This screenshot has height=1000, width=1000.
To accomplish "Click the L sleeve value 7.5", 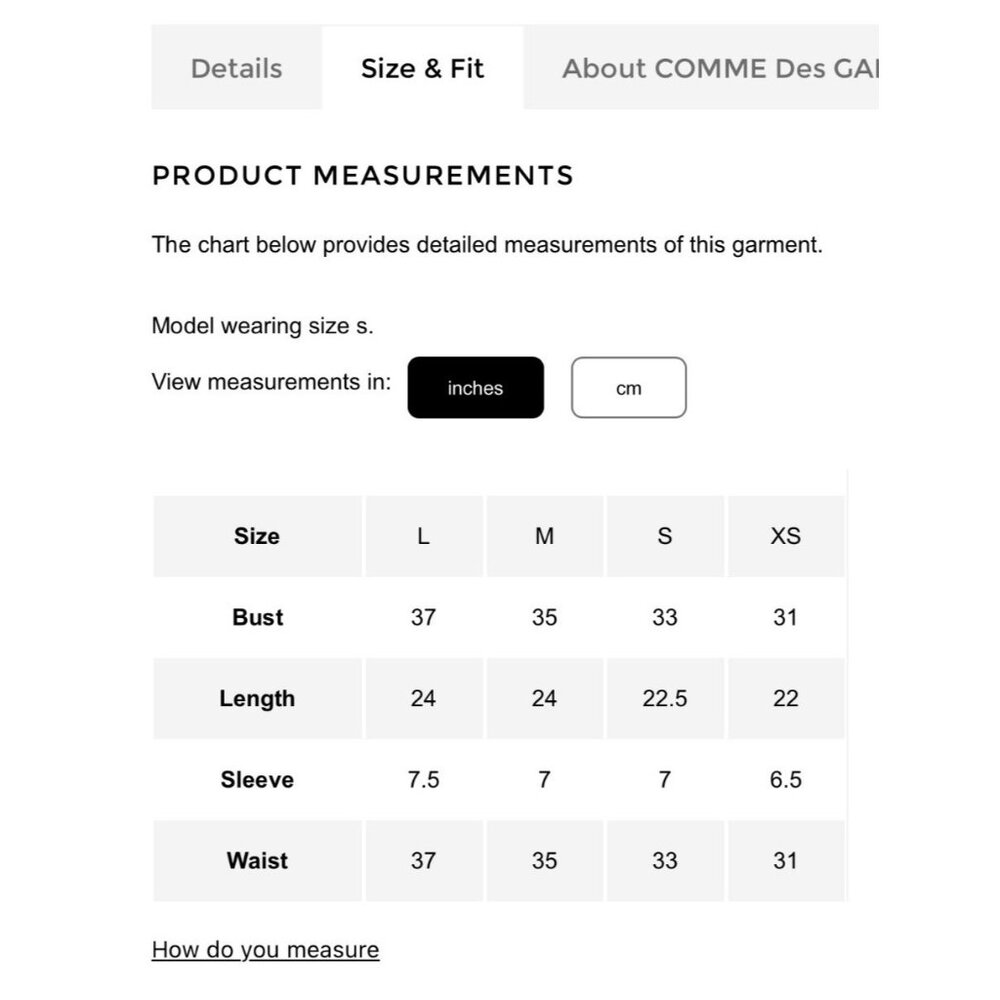I will click(x=423, y=779).
